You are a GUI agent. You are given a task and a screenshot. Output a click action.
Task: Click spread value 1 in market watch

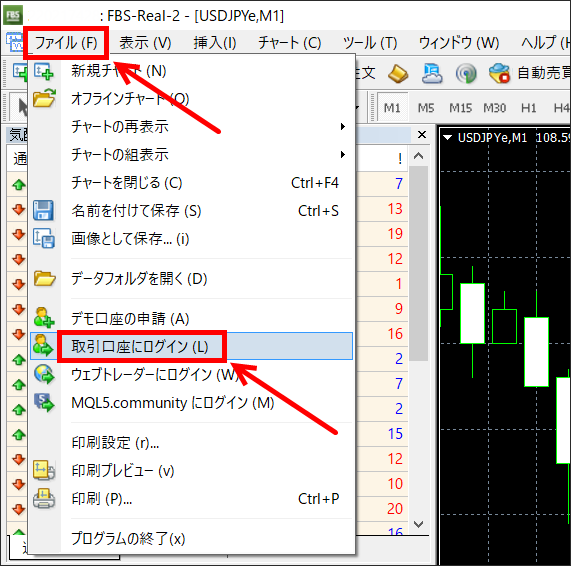tap(399, 284)
